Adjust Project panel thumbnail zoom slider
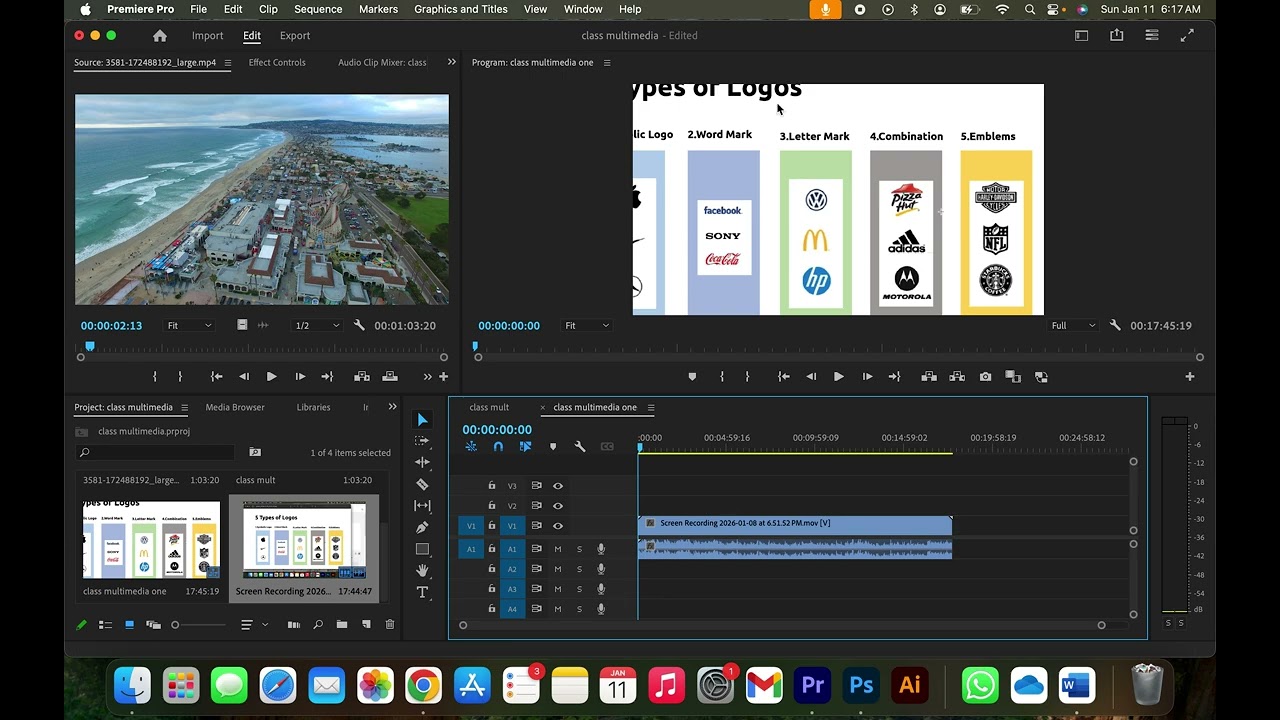 pos(201,625)
